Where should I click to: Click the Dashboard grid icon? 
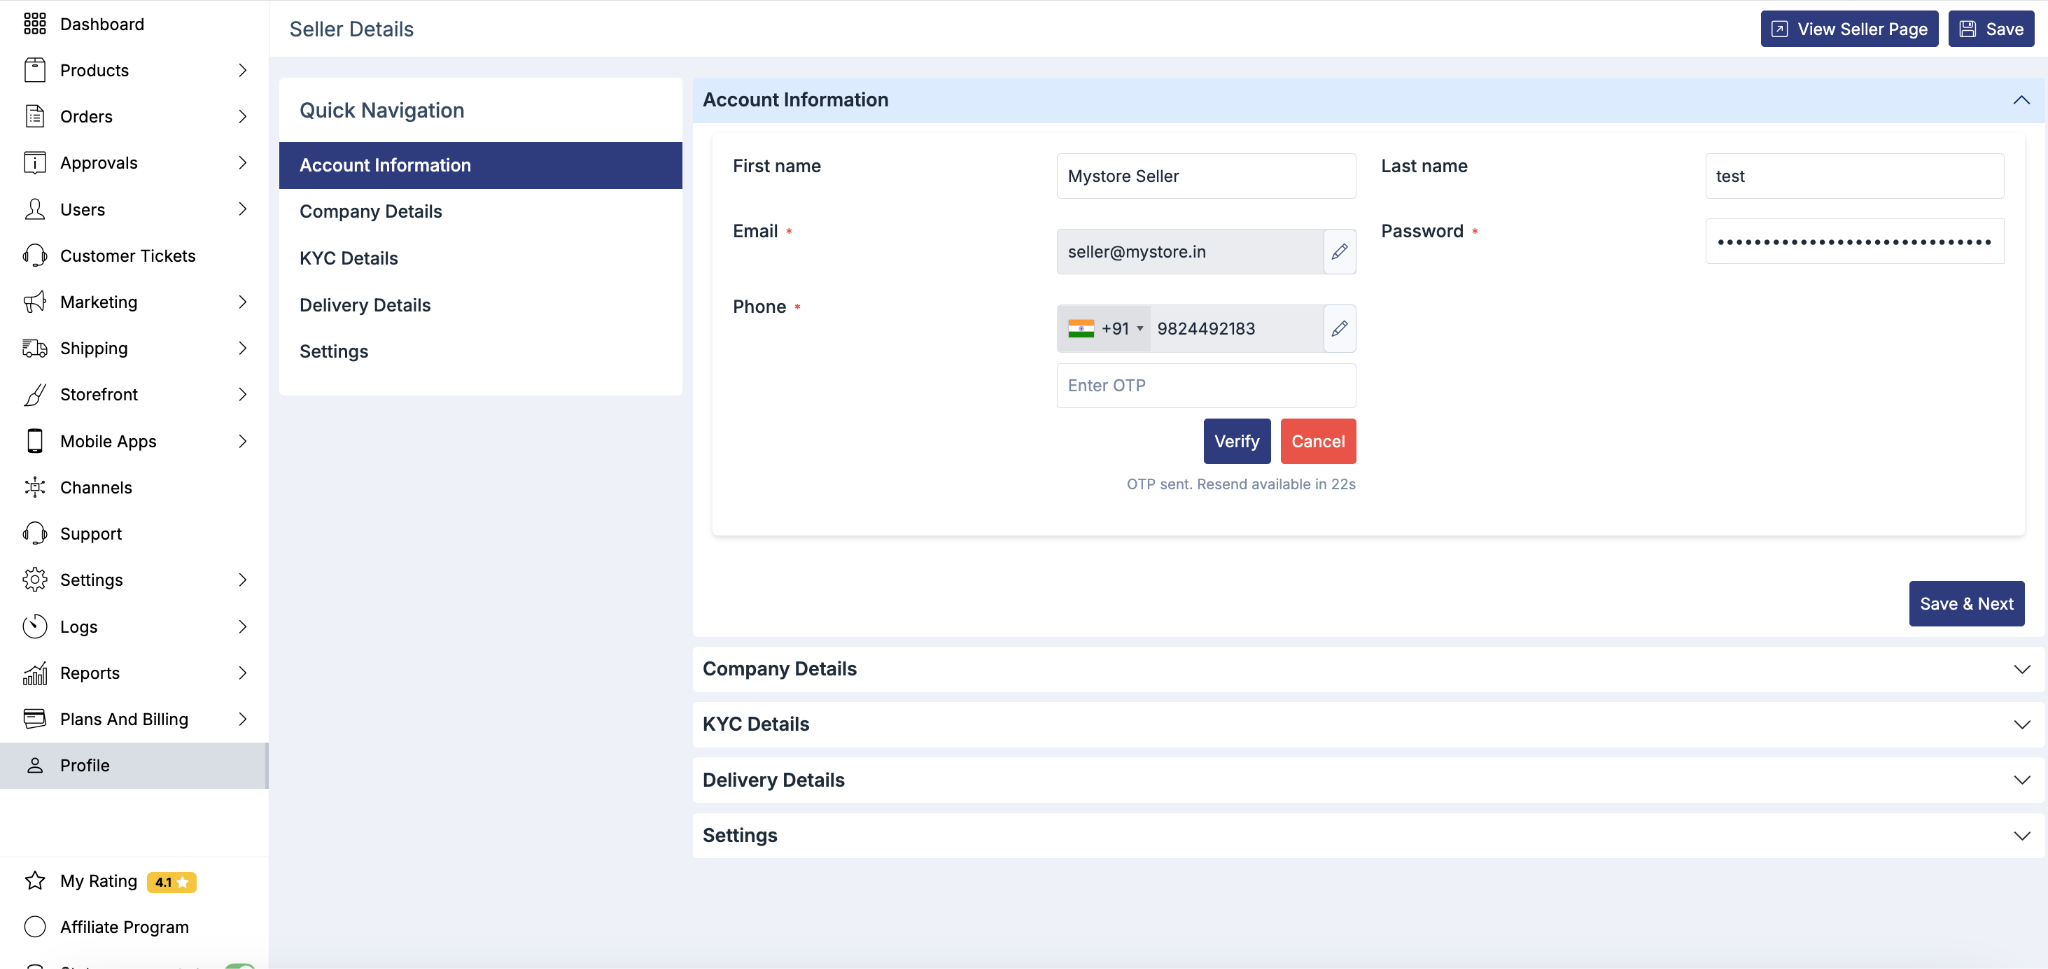point(35,24)
